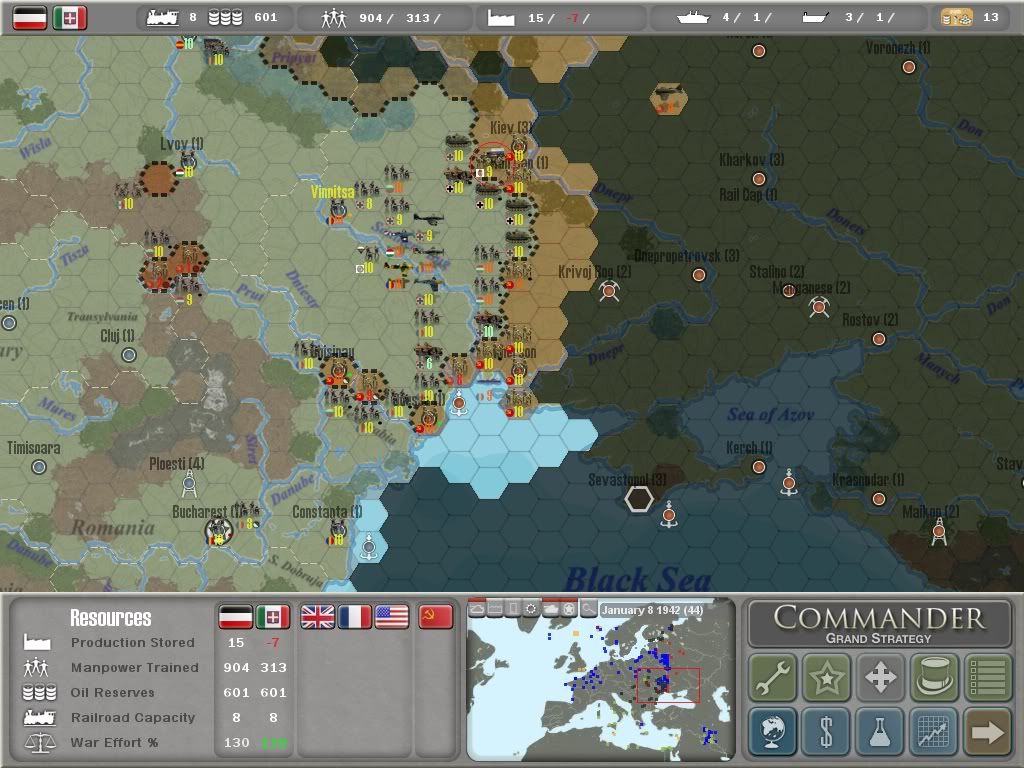Select the French flag in Resources panel
The image size is (1024, 768).
tap(355, 616)
